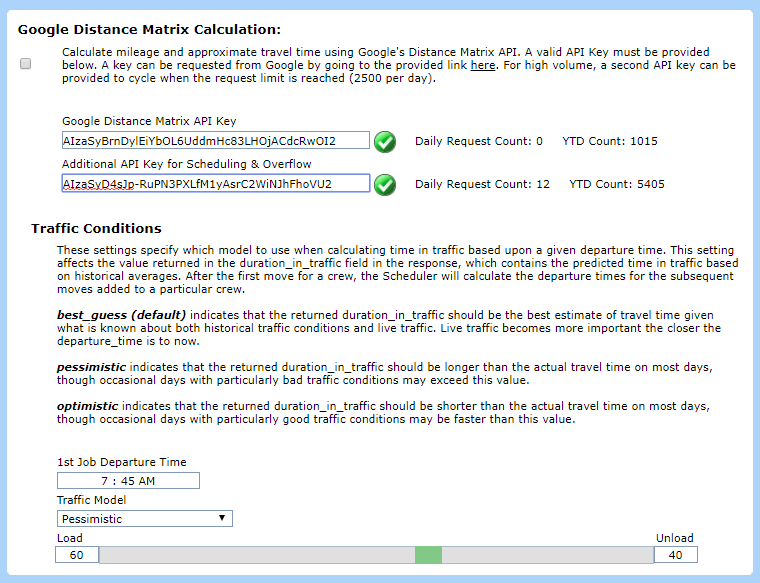Click 'YTD Count: 5405' text
This screenshot has height=583, width=760.
617,184
